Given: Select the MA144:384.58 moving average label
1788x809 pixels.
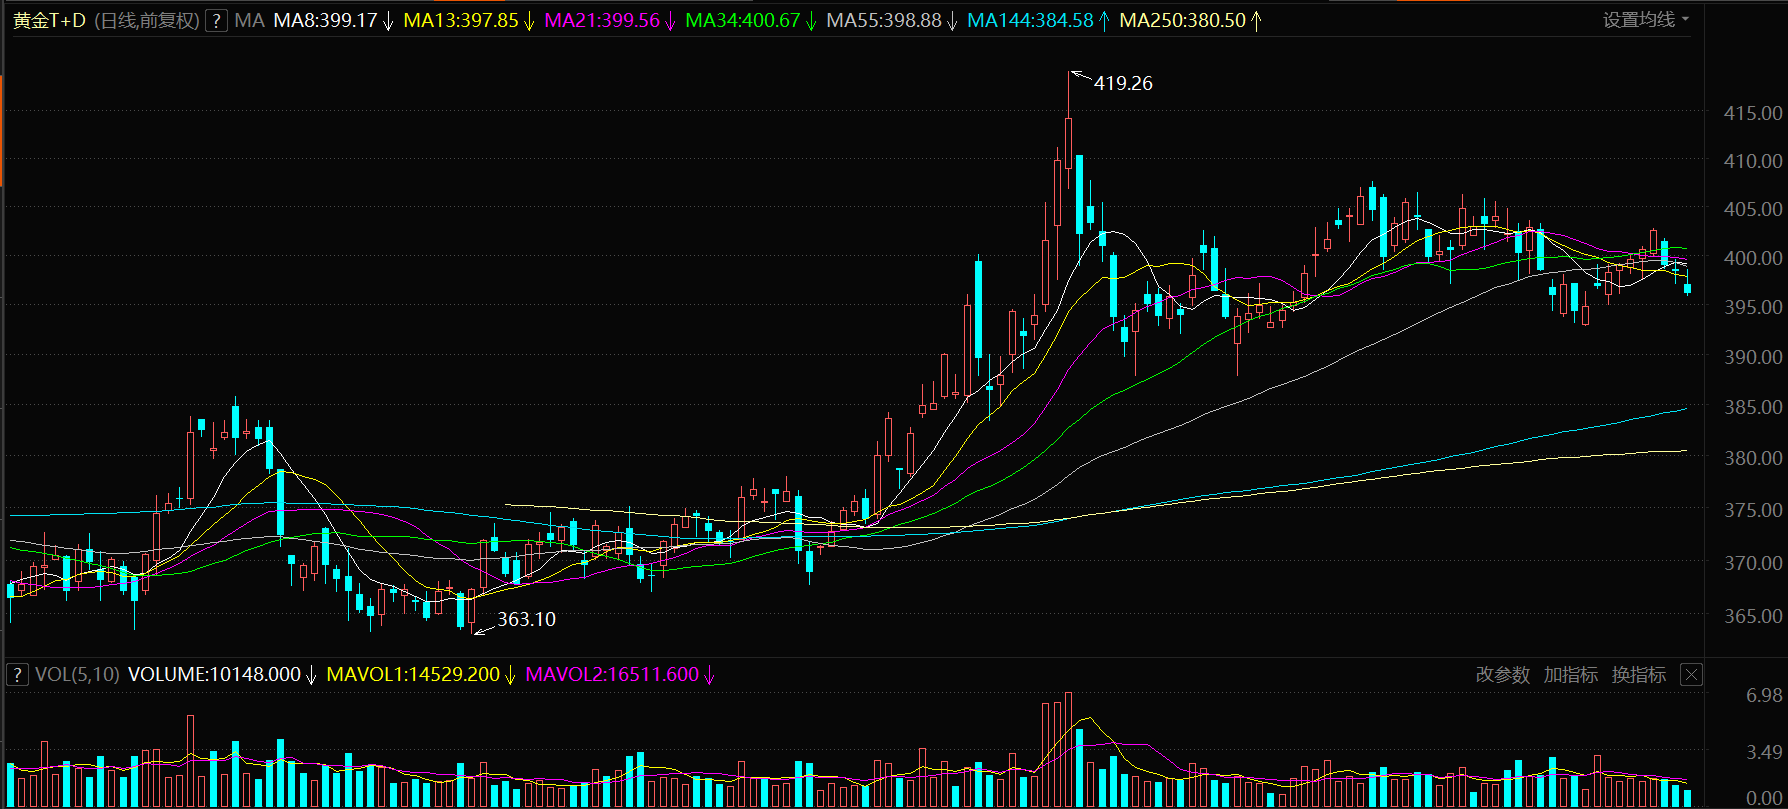Looking at the screenshot, I should pyautogui.click(x=1031, y=20).
